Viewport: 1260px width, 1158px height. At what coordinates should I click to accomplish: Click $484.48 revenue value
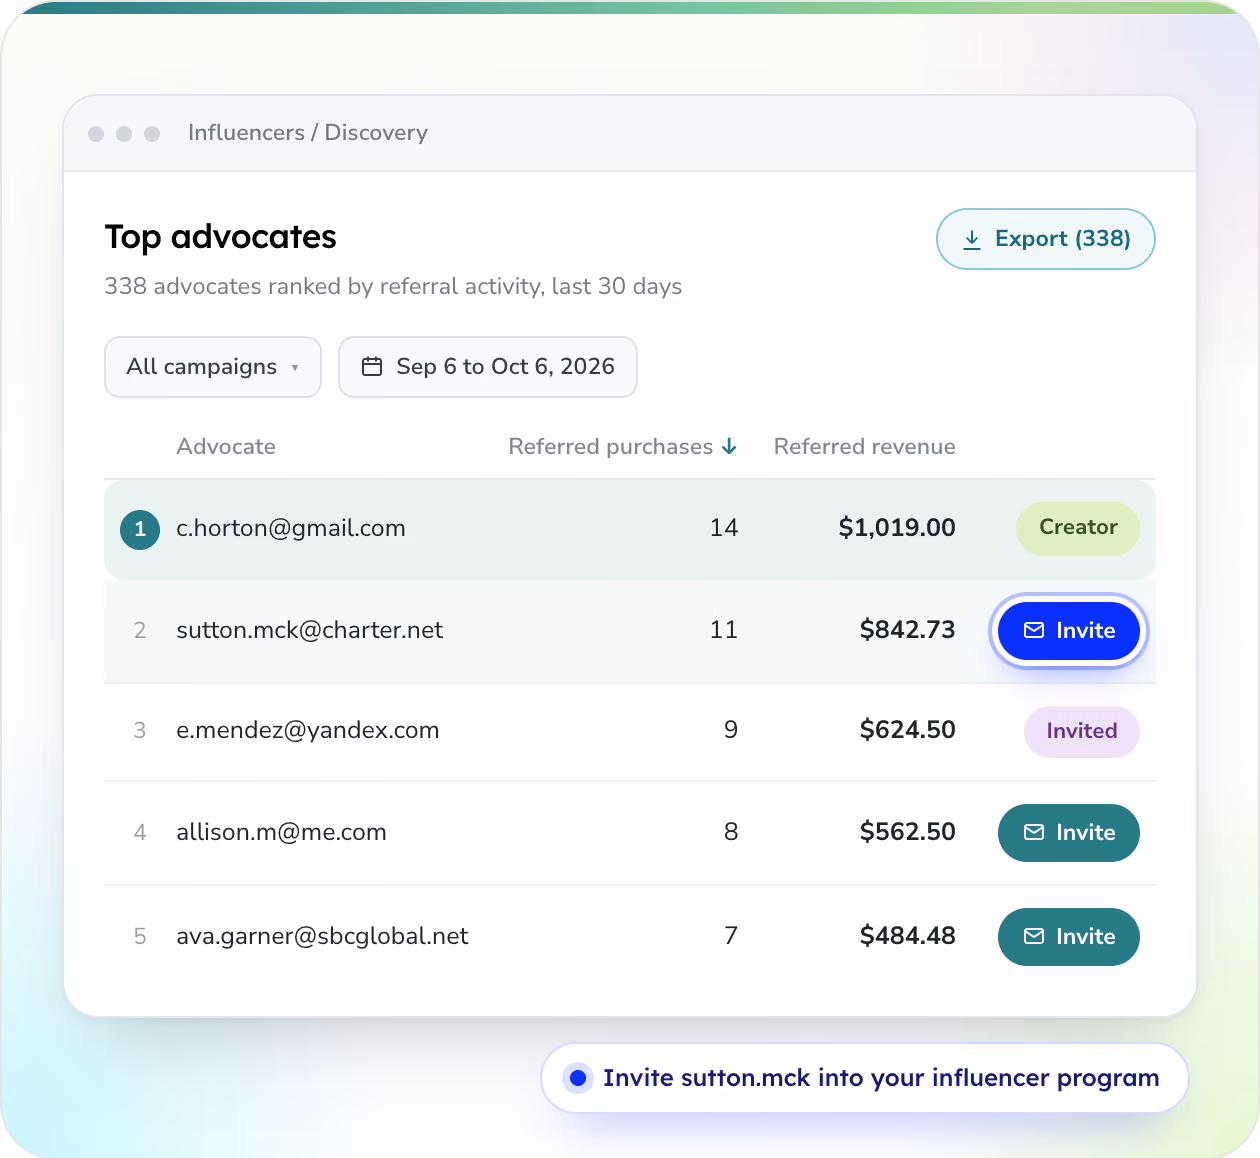pos(908,936)
